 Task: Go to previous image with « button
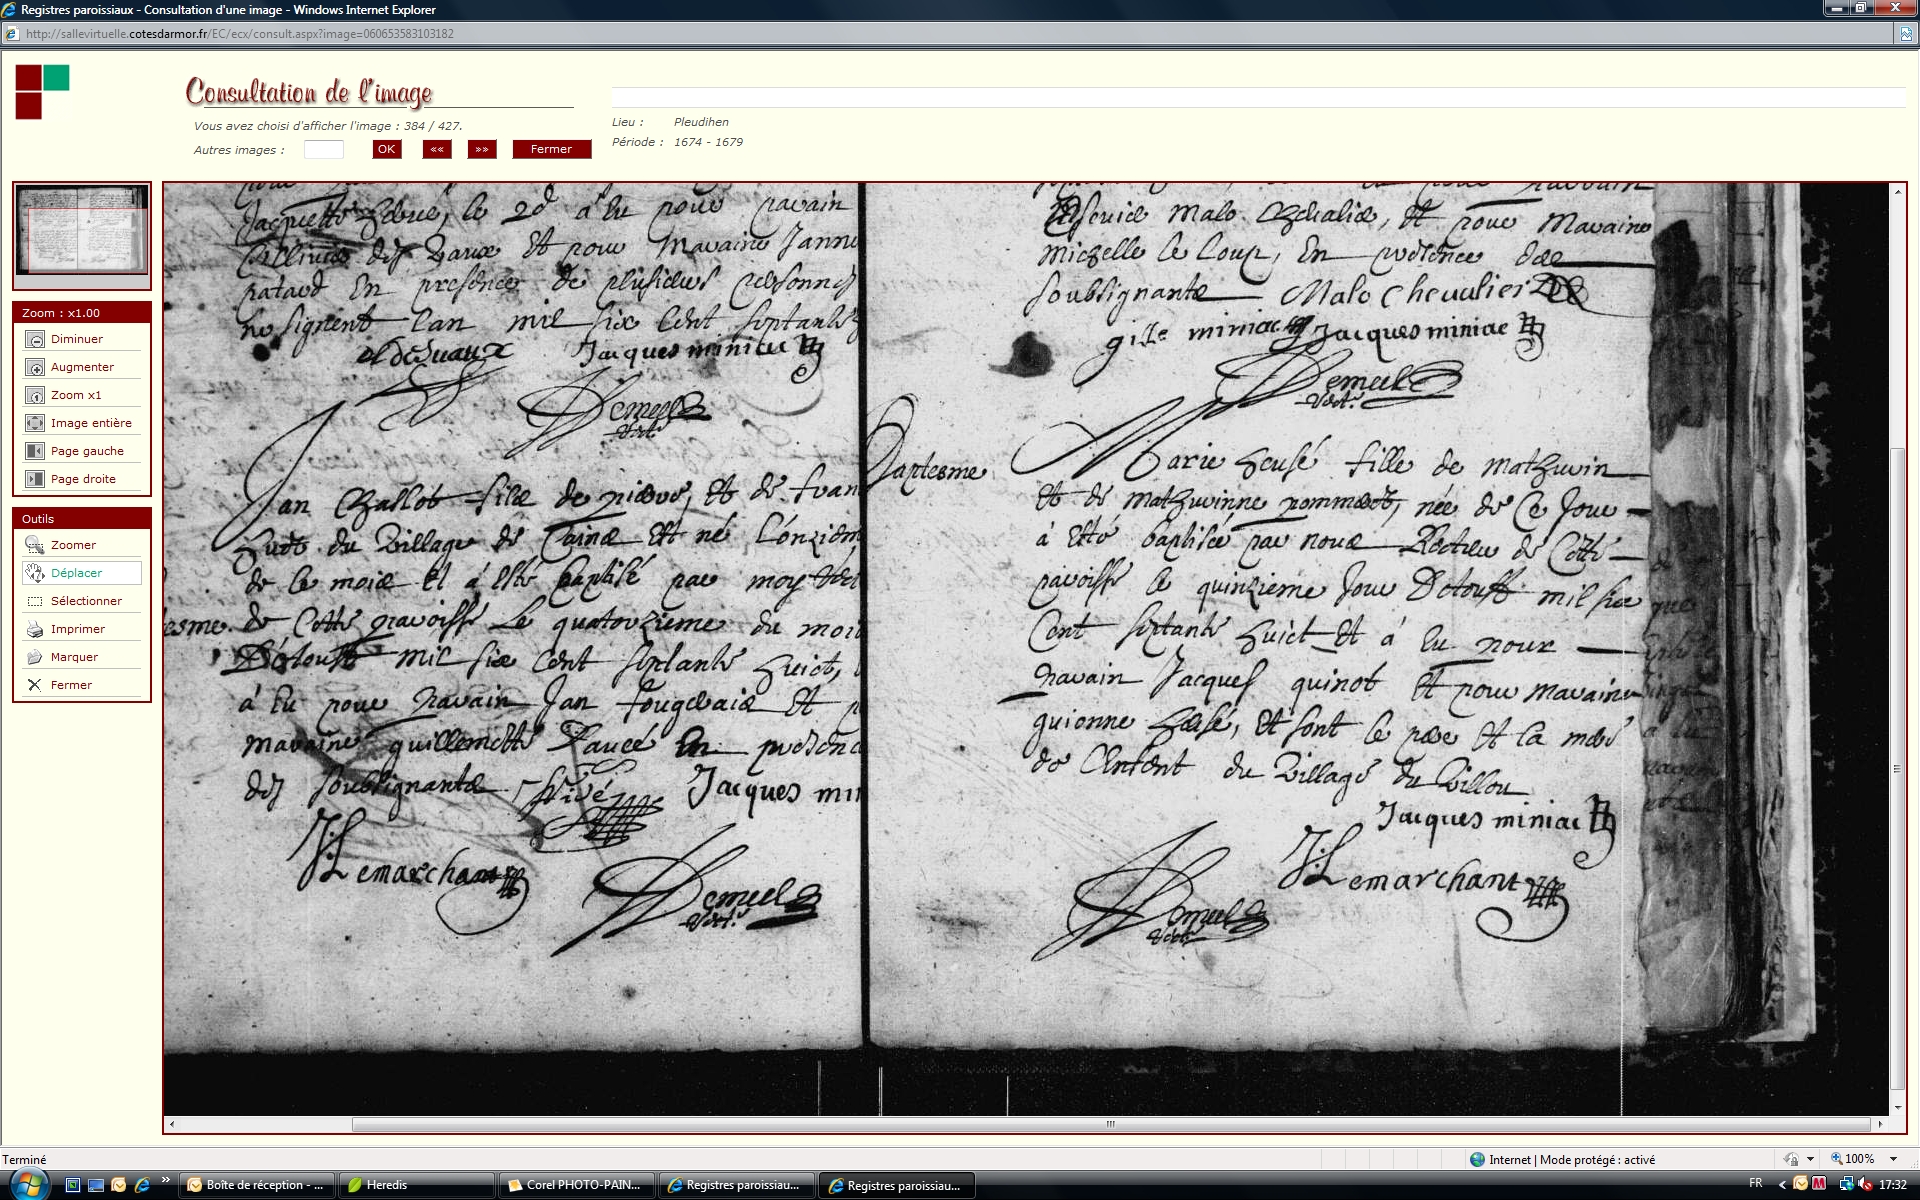pyautogui.click(x=437, y=149)
